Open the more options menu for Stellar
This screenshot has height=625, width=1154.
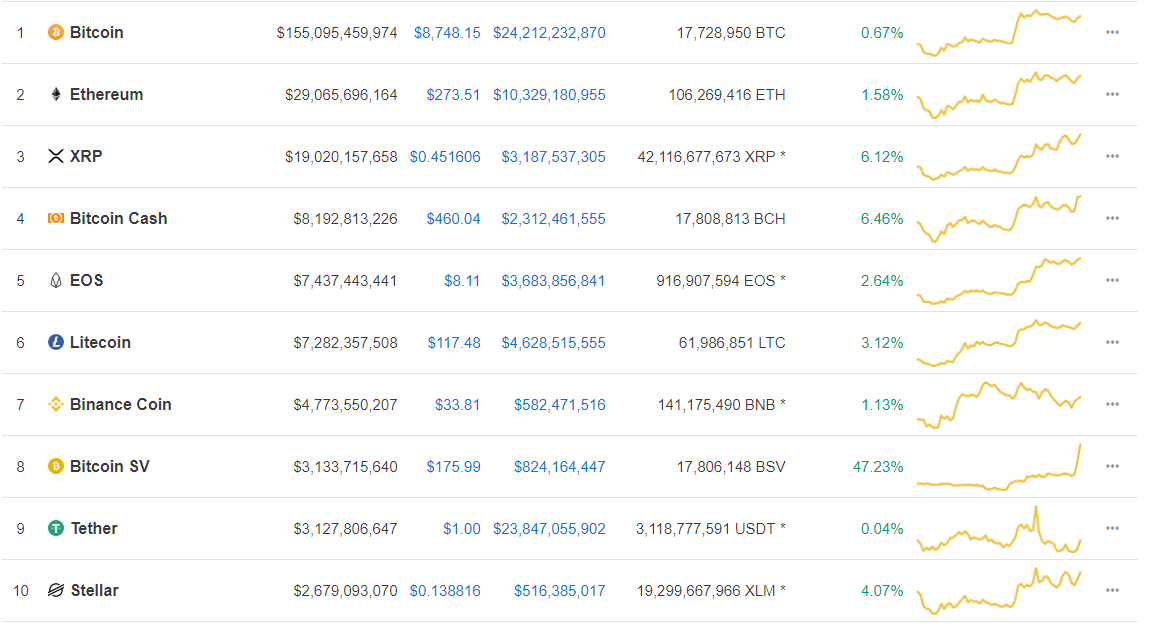1112,590
